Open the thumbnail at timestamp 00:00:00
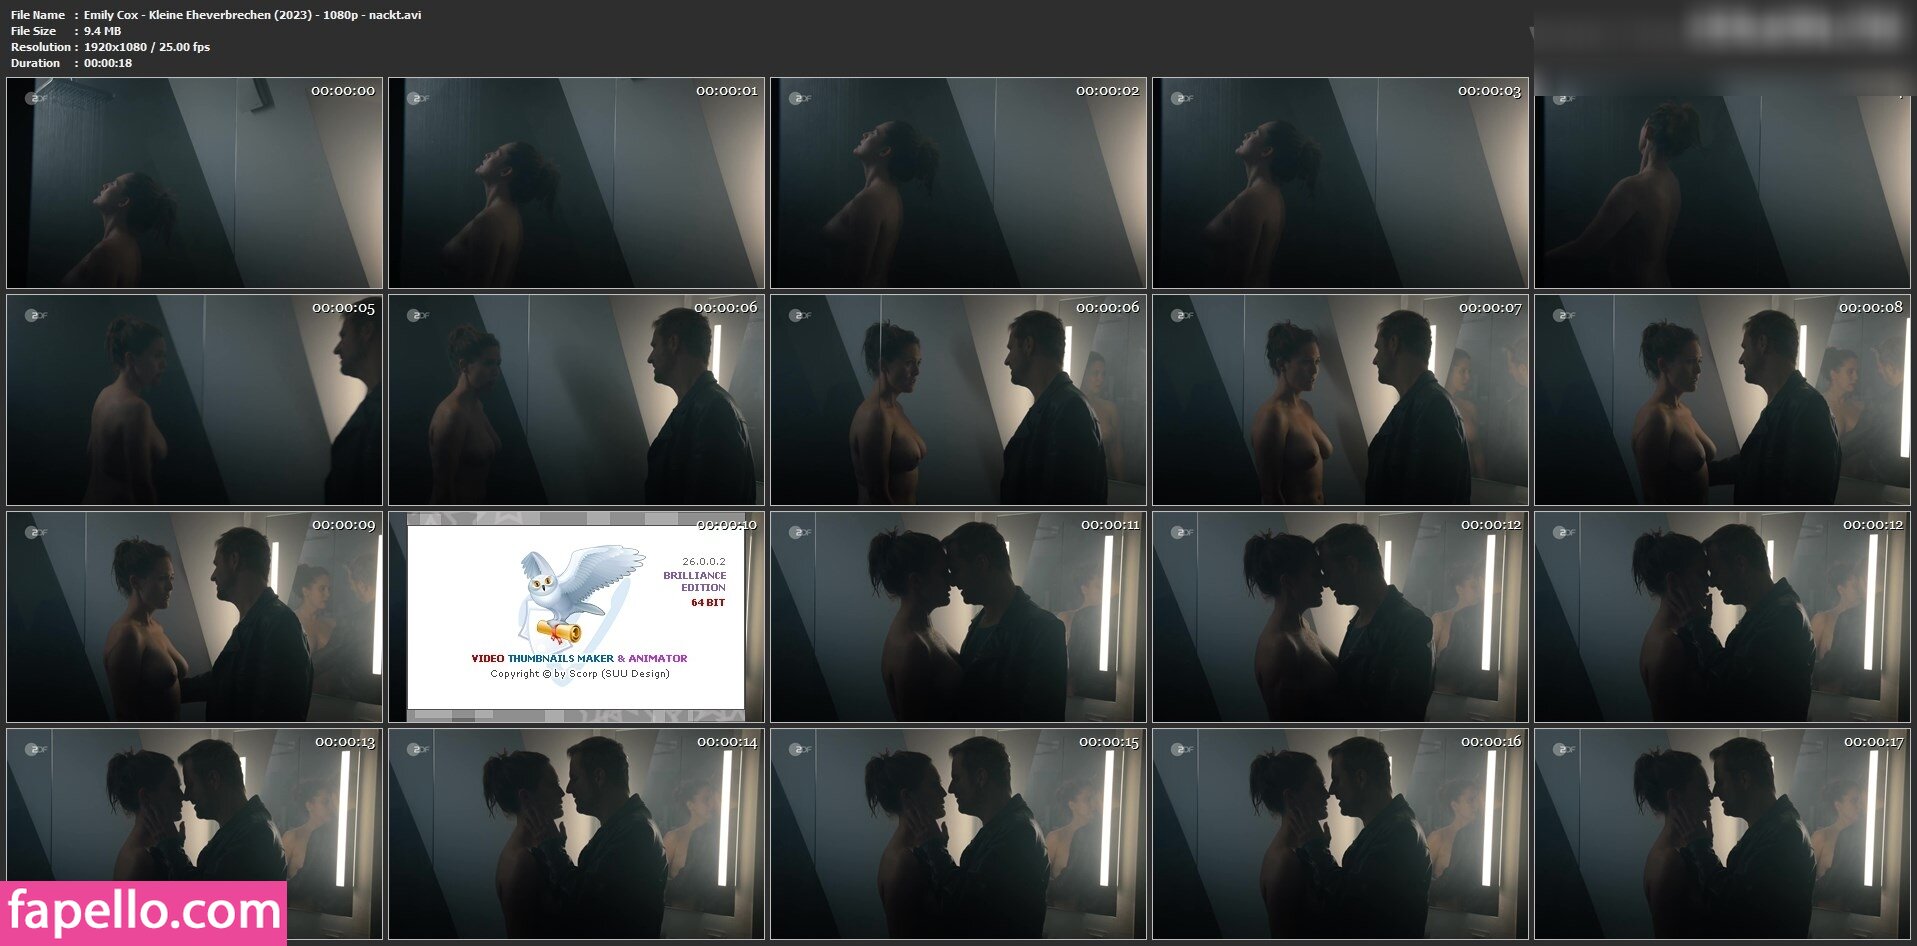 pos(194,183)
